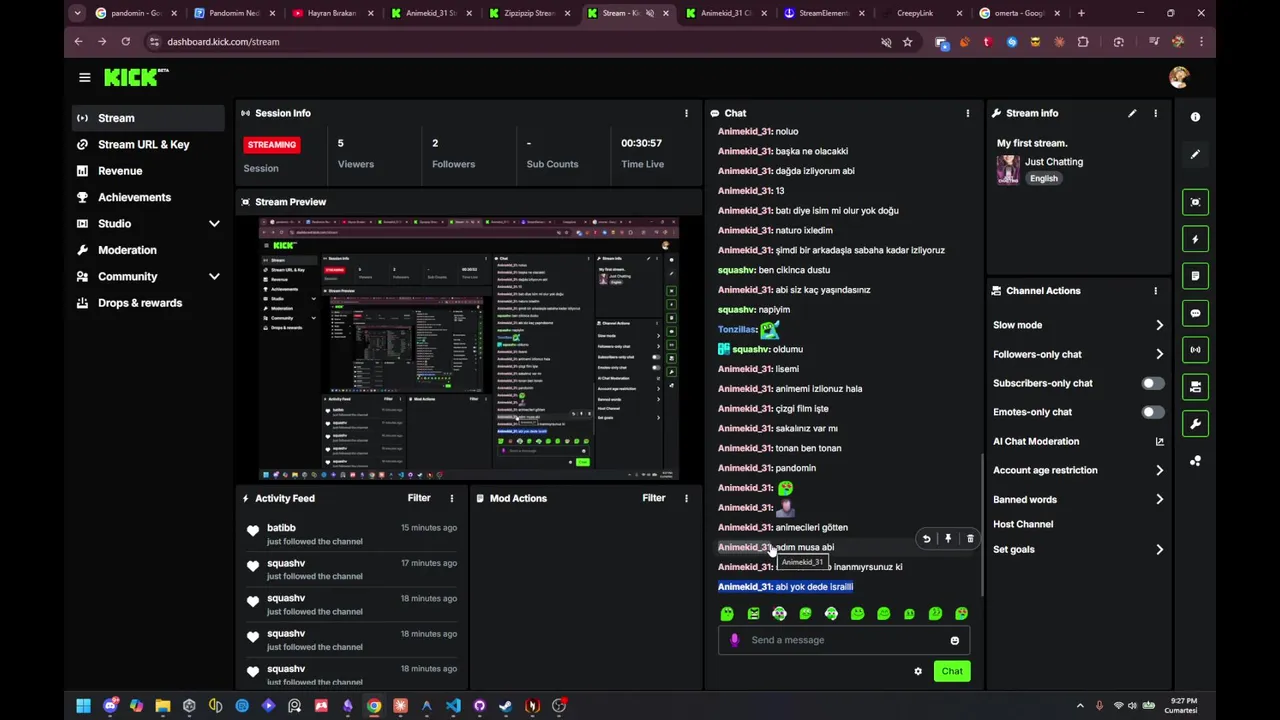This screenshot has width=1280, height=720.
Task: Click the Send a message input field
Action: pyautogui.click(x=844, y=640)
